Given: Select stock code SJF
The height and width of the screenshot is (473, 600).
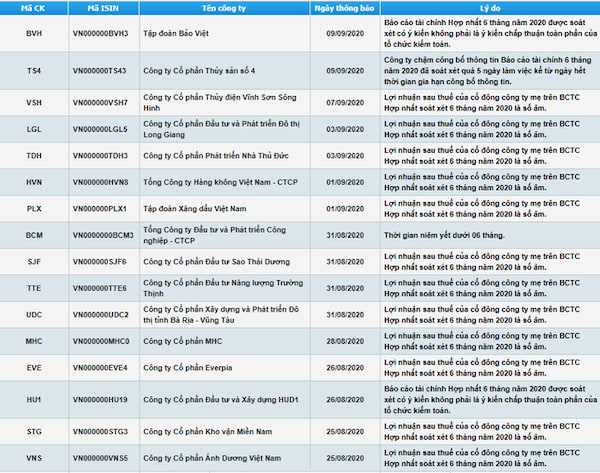Looking at the screenshot, I should pyautogui.click(x=34, y=262).
